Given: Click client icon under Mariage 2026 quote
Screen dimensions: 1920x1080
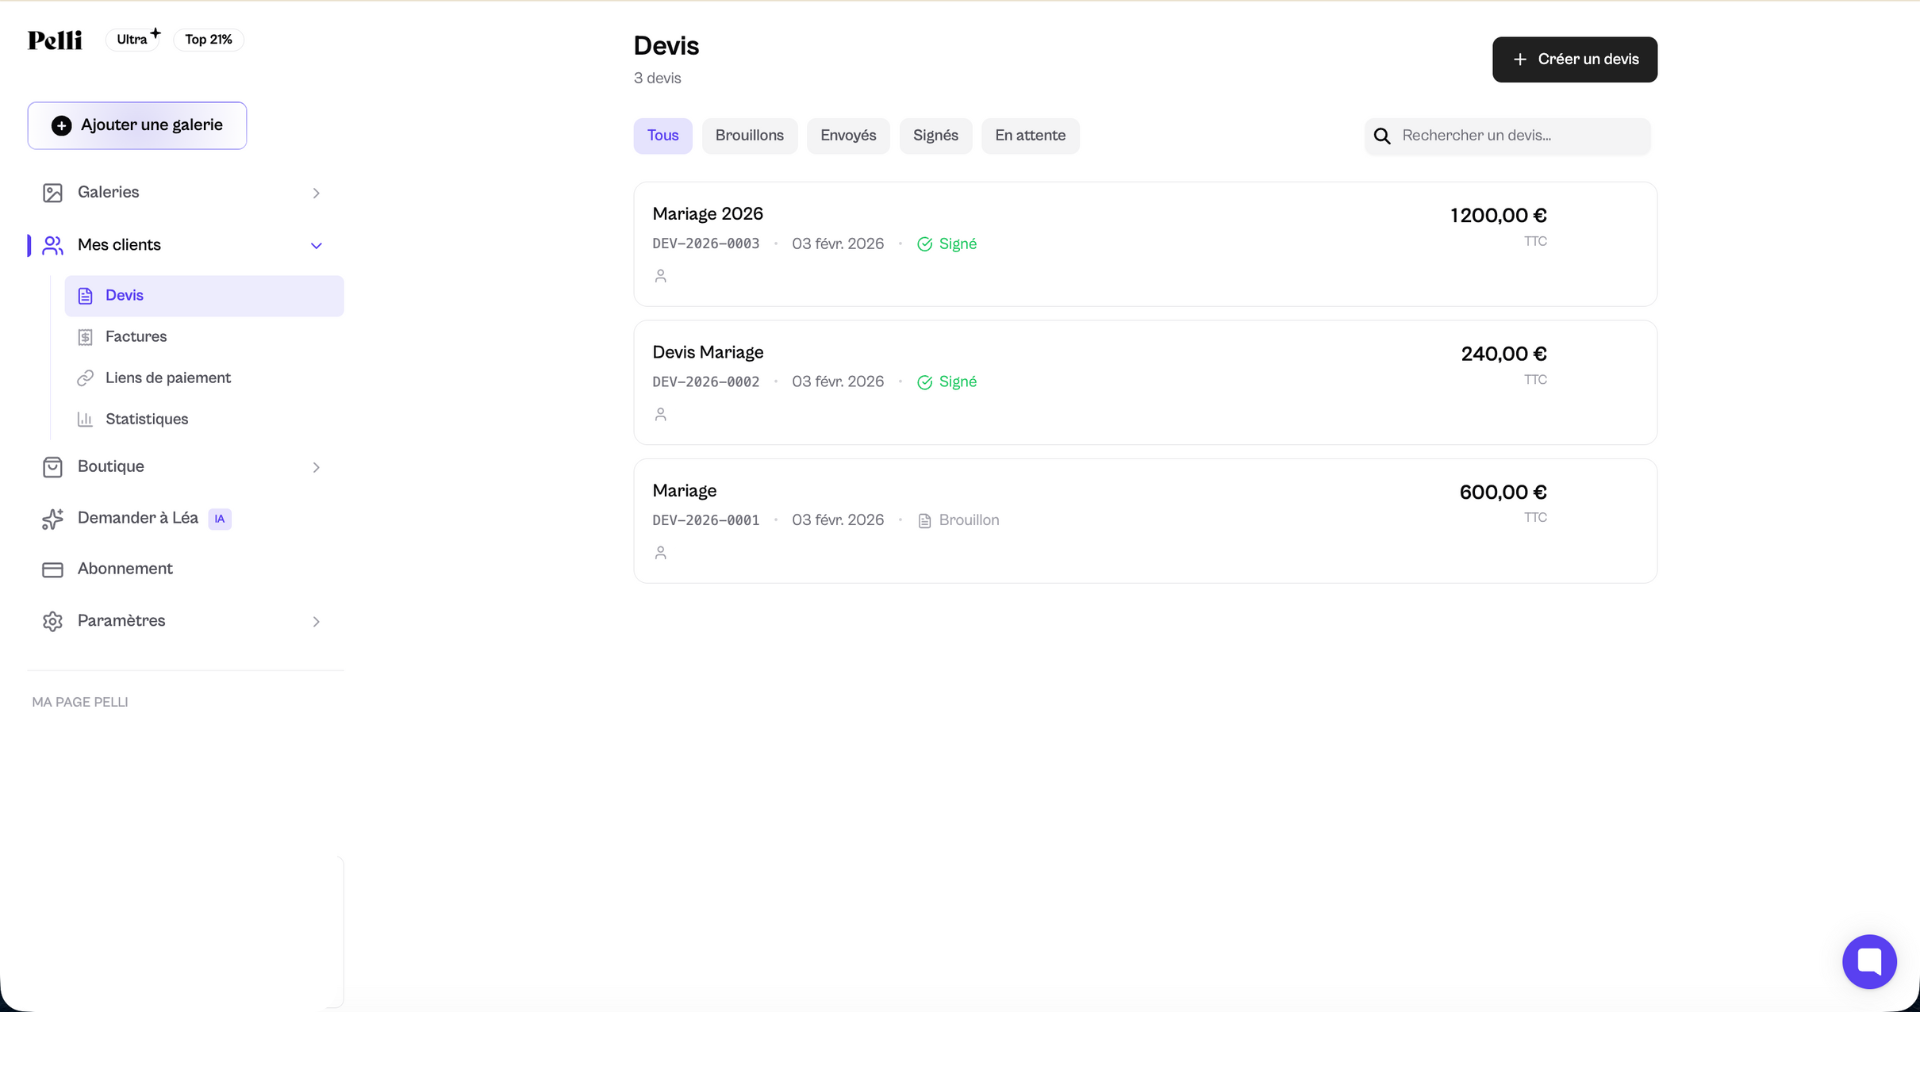Looking at the screenshot, I should pyautogui.click(x=660, y=276).
